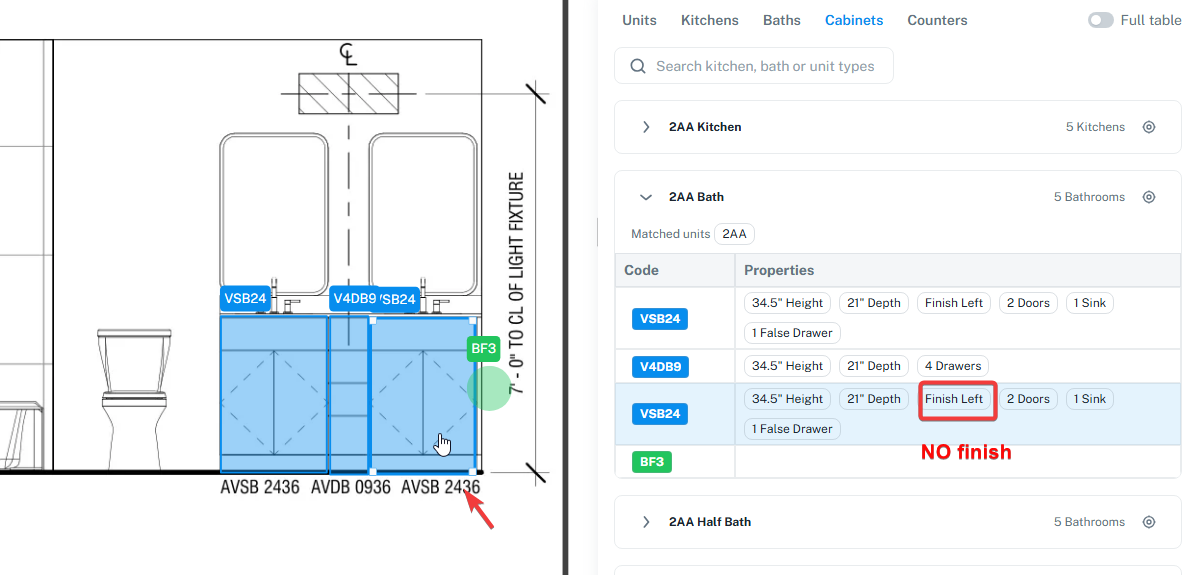Select V4DB9 label on the drawing
The width and height of the screenshot is (1191, 575).
tap(353, 299)
